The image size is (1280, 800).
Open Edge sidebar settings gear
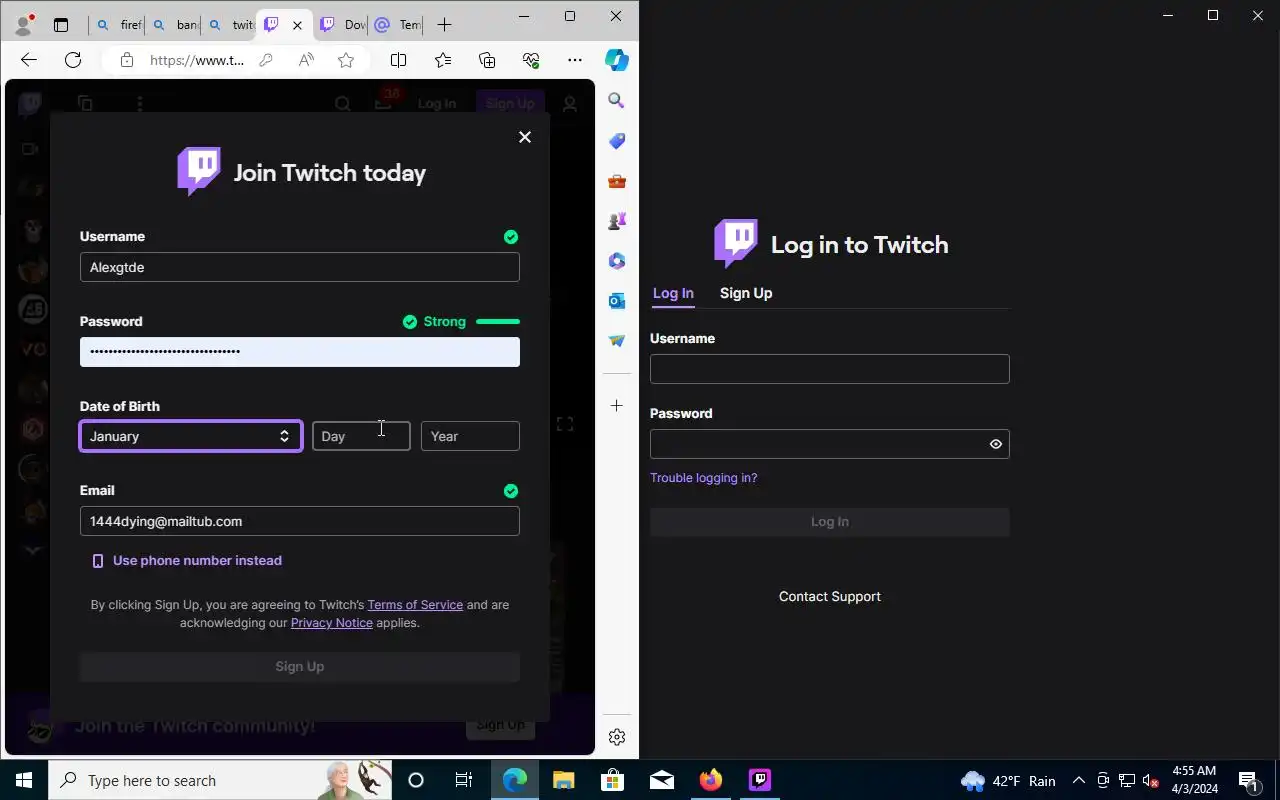[x=617, y=737]
